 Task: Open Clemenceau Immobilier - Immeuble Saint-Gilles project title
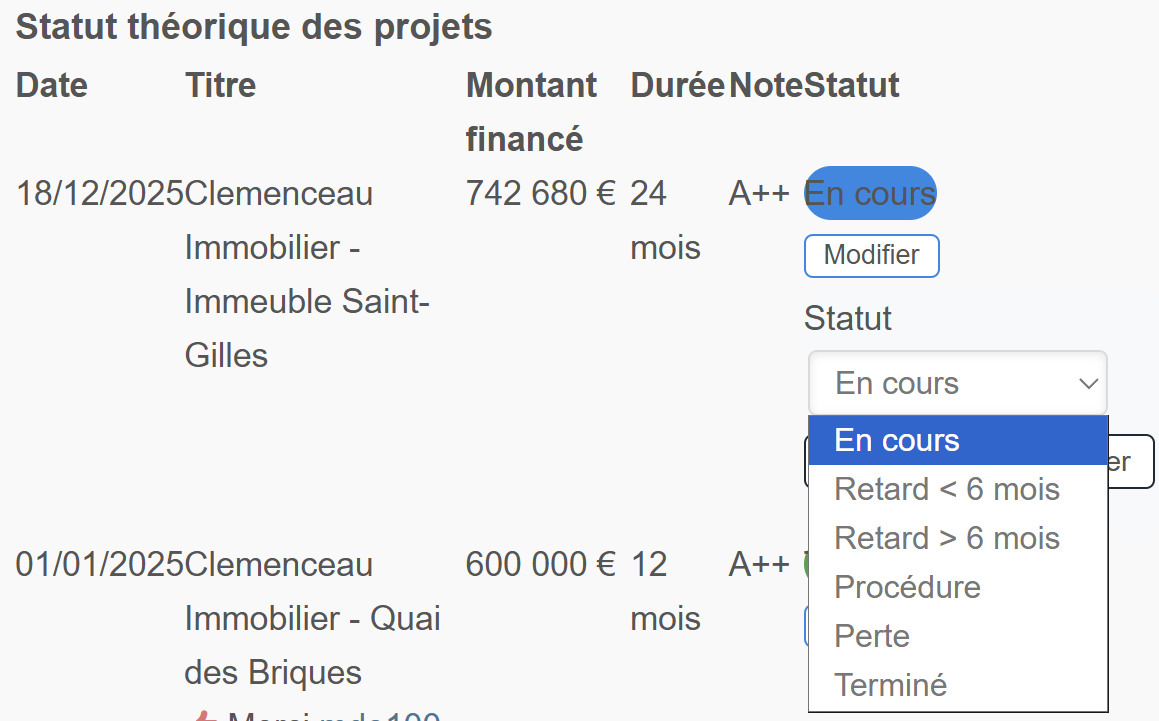[x=307, y=274]
